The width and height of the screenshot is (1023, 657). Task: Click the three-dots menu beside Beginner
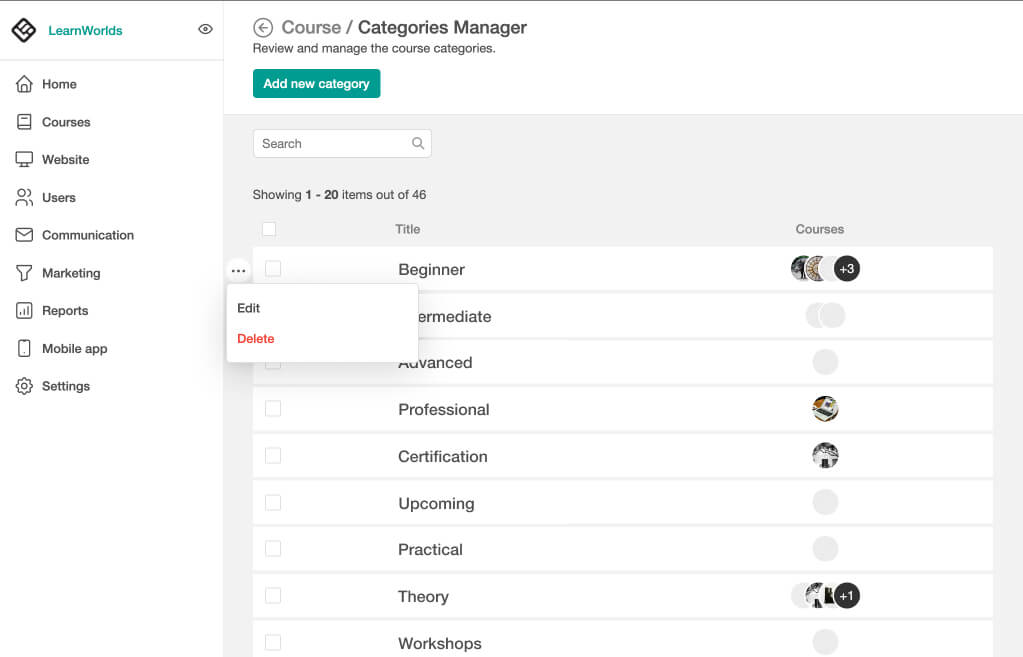click(x=238, y=270)
